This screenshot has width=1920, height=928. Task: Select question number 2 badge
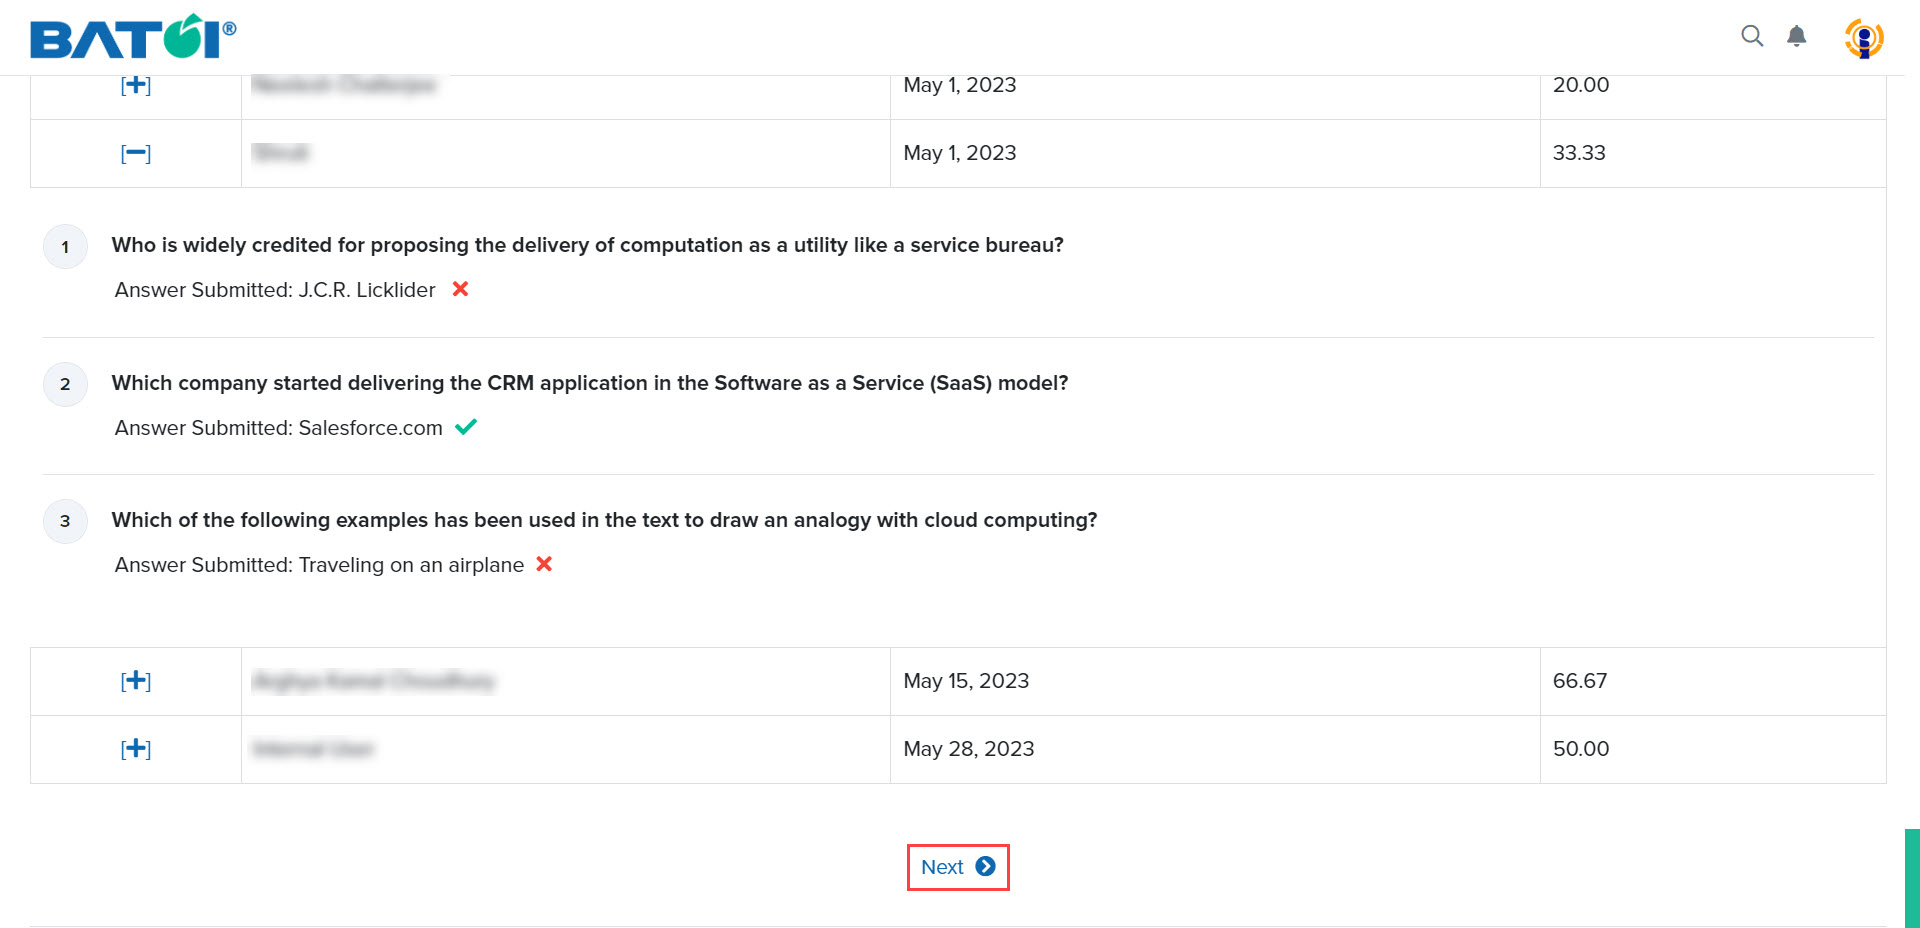[x=66, y=384]
